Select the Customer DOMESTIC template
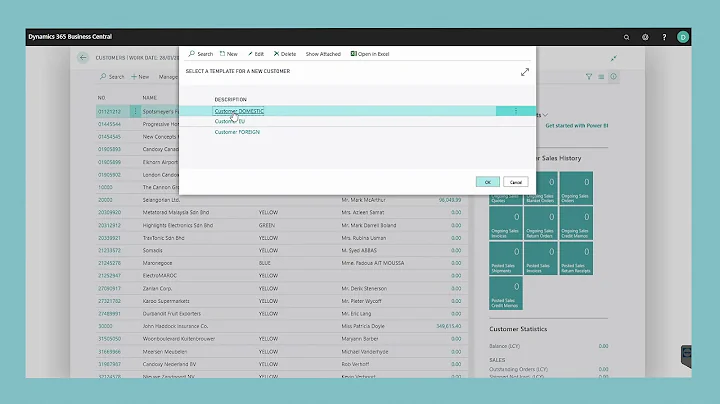The height and width of the screenshot is (404, 720). (239, 111)
